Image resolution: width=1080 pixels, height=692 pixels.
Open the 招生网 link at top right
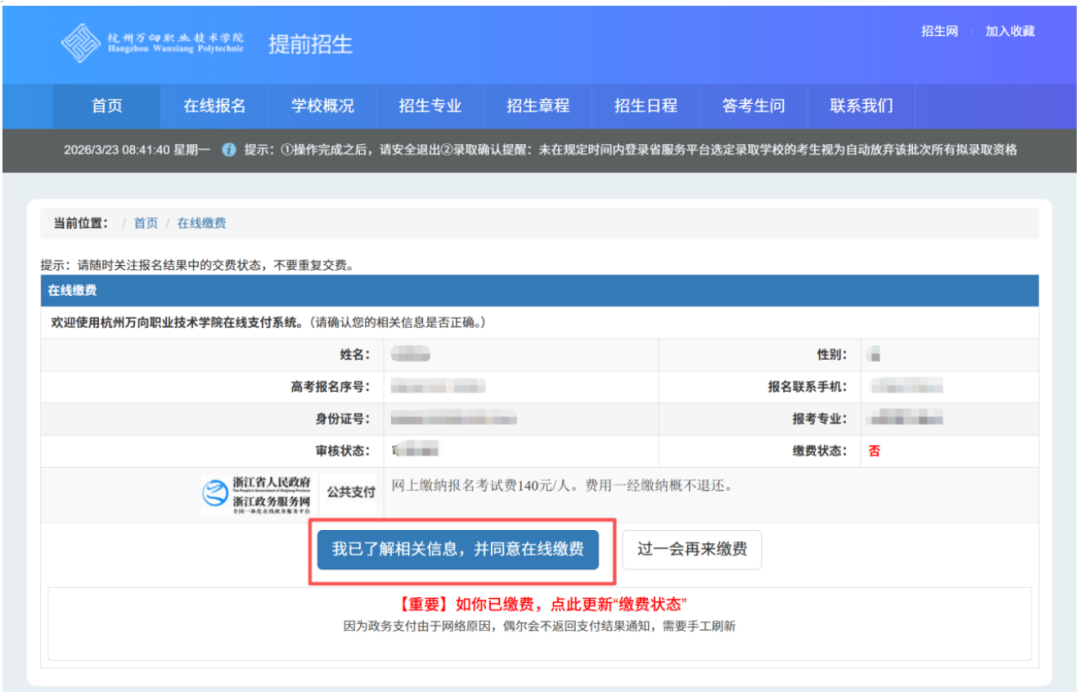[939, 31]
